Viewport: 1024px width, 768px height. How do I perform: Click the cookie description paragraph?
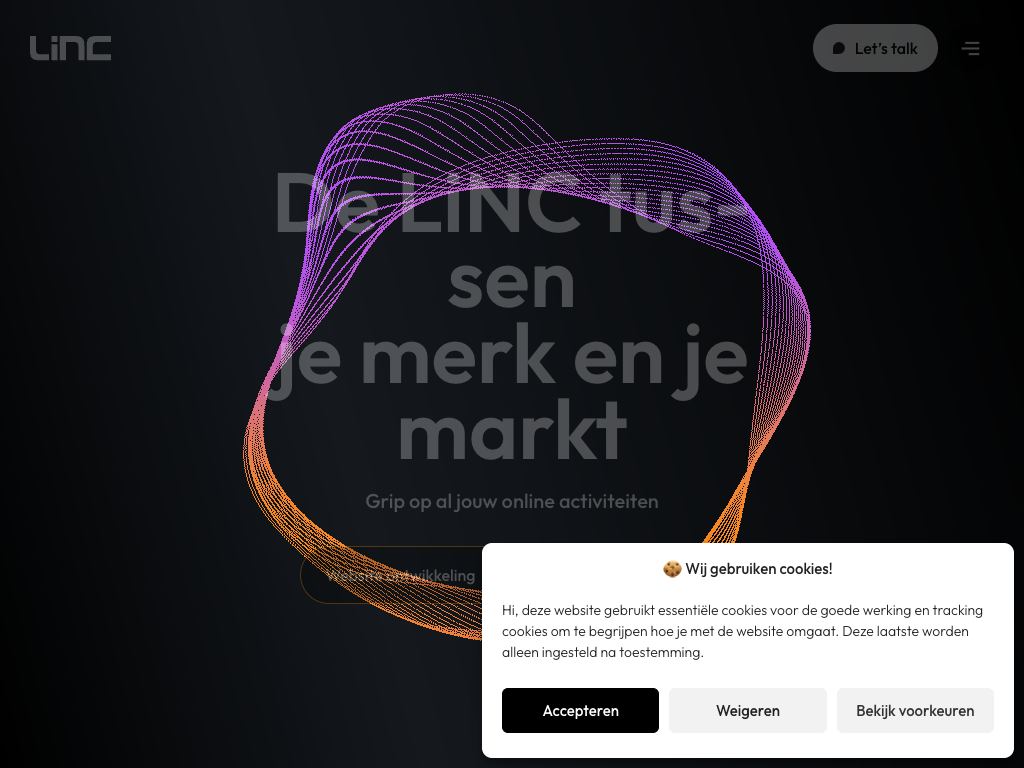743,631
